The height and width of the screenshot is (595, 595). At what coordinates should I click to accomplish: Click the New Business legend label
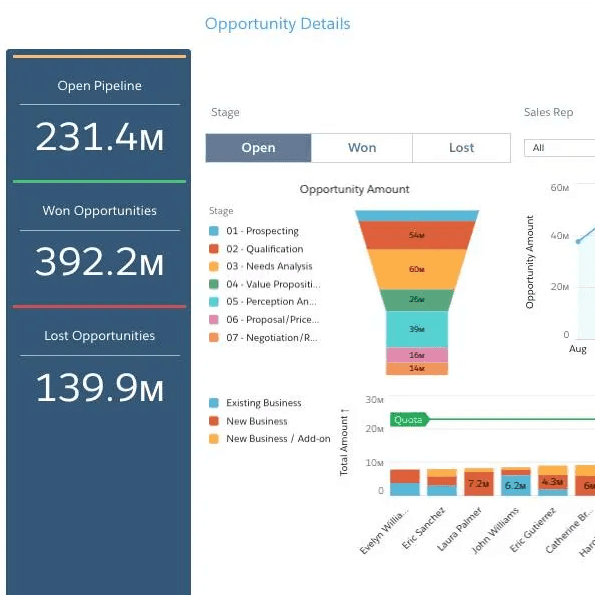[257, 421]
